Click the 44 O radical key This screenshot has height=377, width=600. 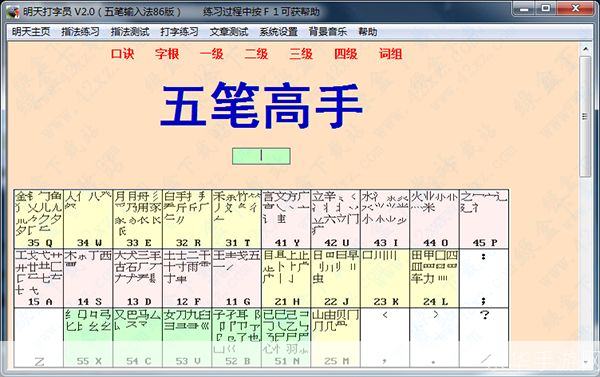(x=435, y=219)
